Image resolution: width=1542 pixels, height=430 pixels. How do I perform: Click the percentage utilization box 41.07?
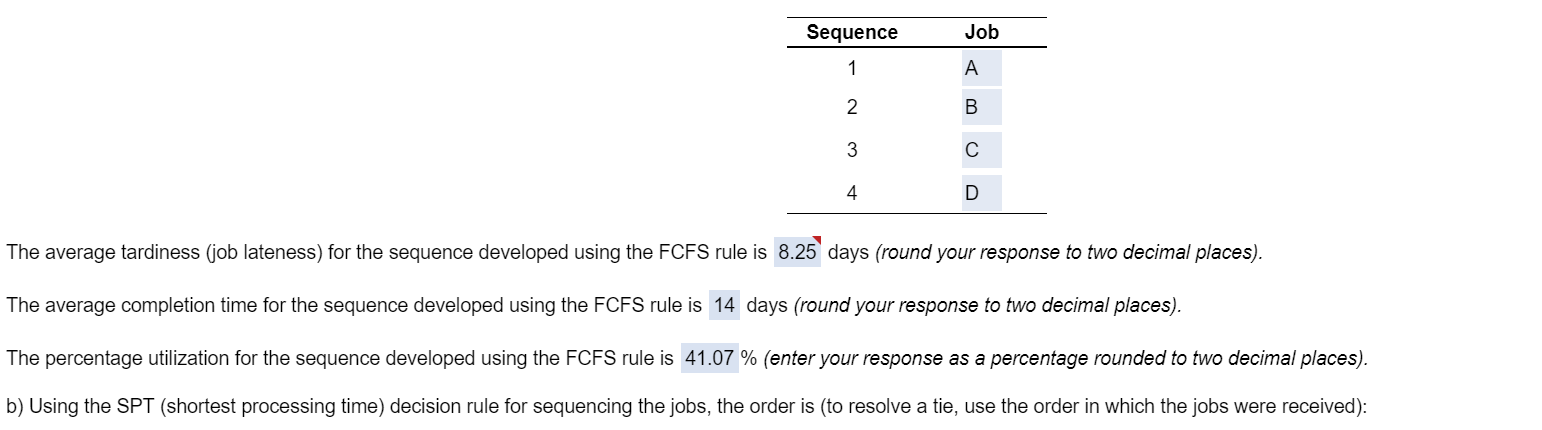coord(708,357)
